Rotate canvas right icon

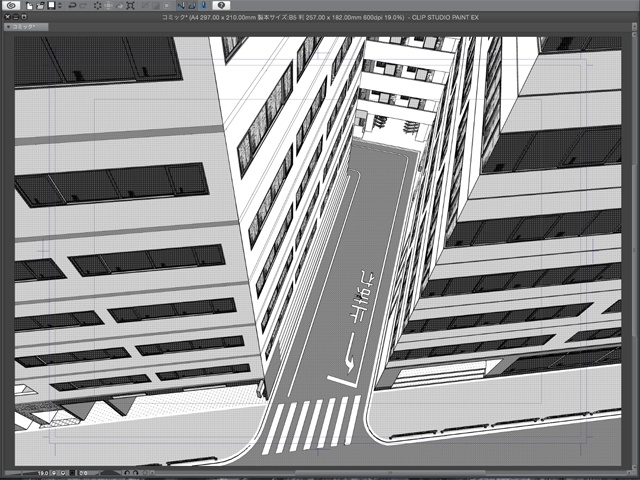(x=136, y=473)
